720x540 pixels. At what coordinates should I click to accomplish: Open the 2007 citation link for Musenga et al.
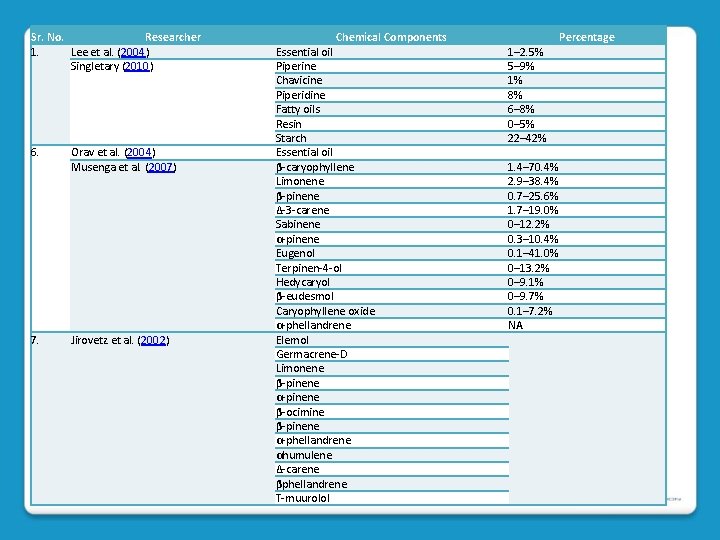161,167
